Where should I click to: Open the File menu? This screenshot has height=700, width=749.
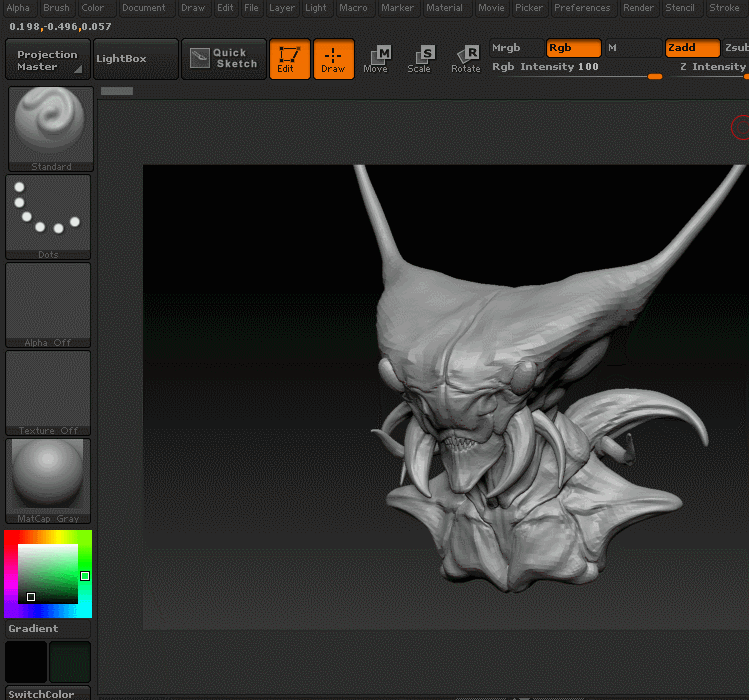(x=251, y=8)
